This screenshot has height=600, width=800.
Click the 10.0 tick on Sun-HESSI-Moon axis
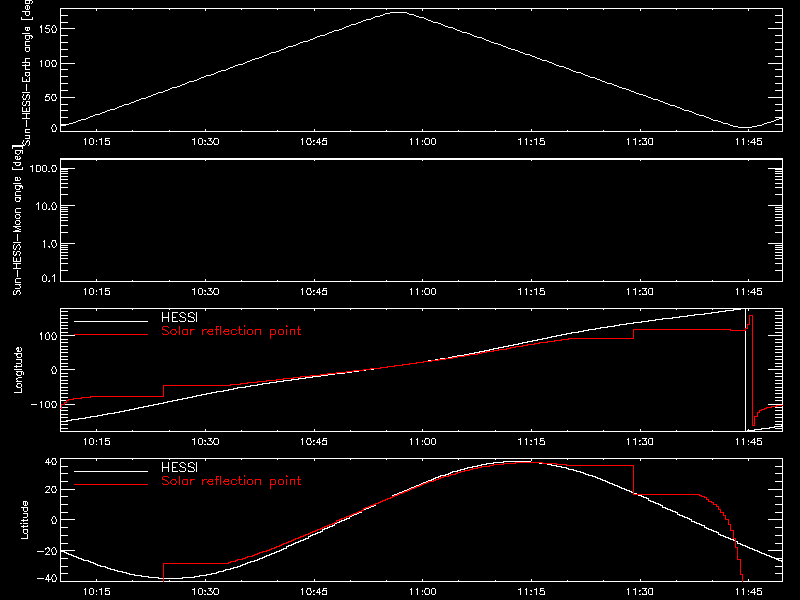pyautogui.click(x=46, y=207)
